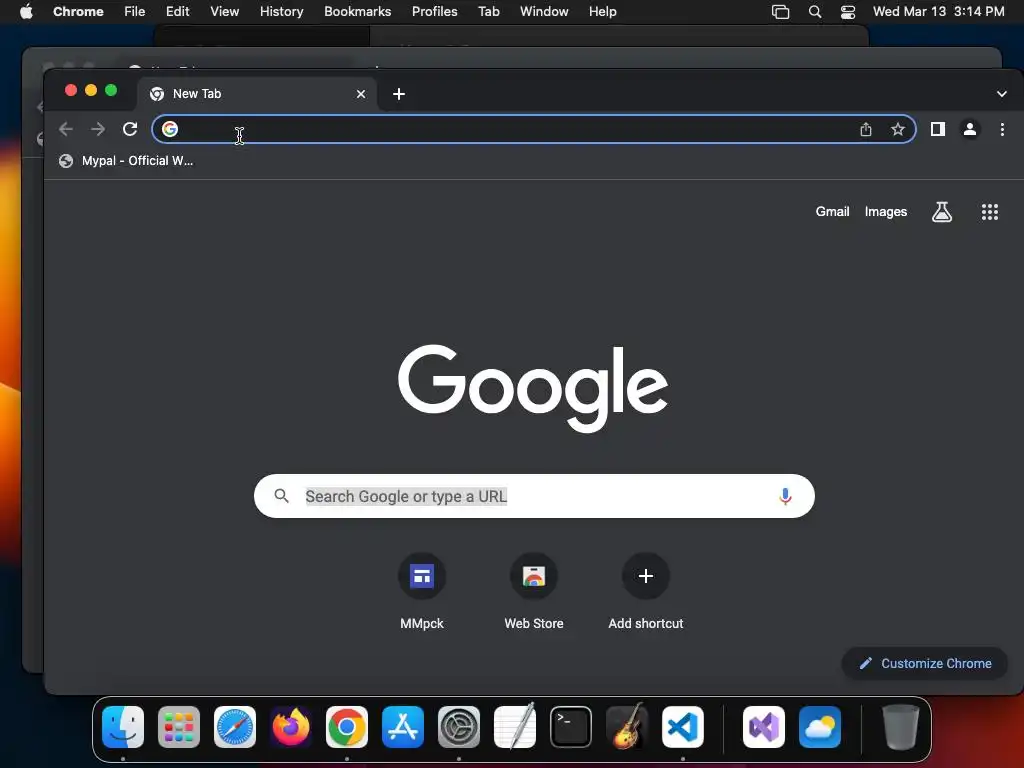Click the Google search box
Image resolution: width=1024 pixels, height=768 pixels.
click(534, 496)
